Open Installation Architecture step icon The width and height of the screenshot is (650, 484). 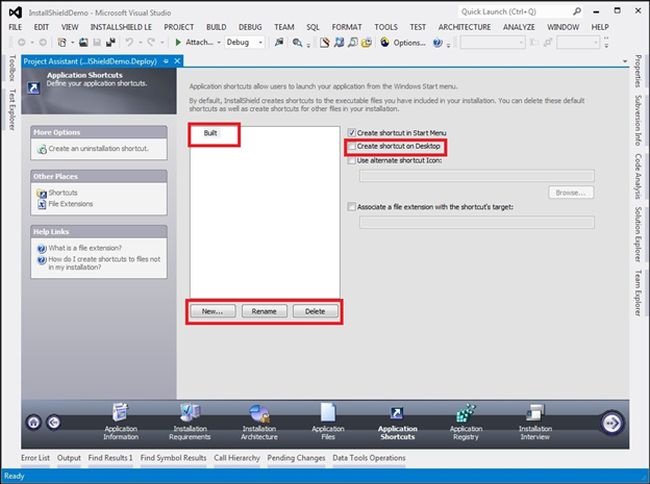pyautogui.click(x=259, y=413)
